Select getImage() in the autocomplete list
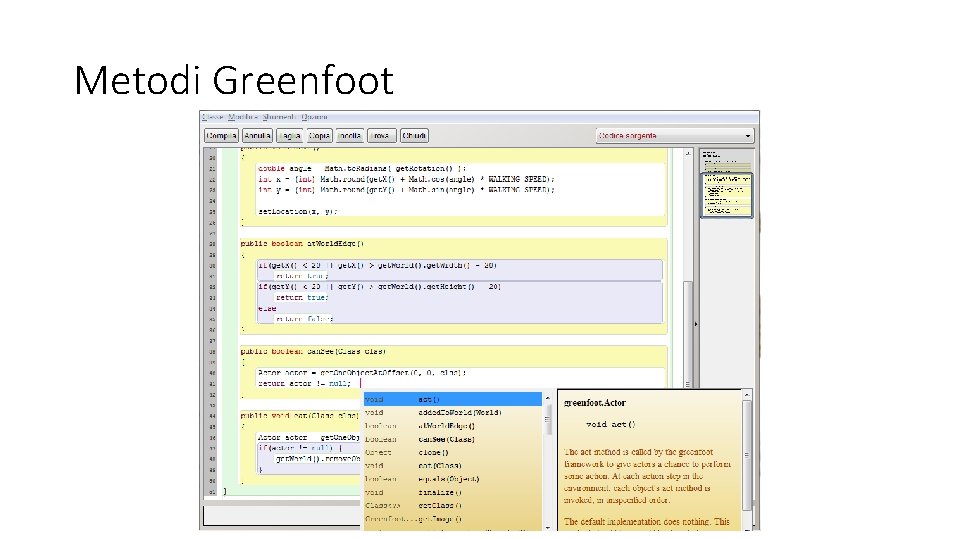 pos(452,519)
